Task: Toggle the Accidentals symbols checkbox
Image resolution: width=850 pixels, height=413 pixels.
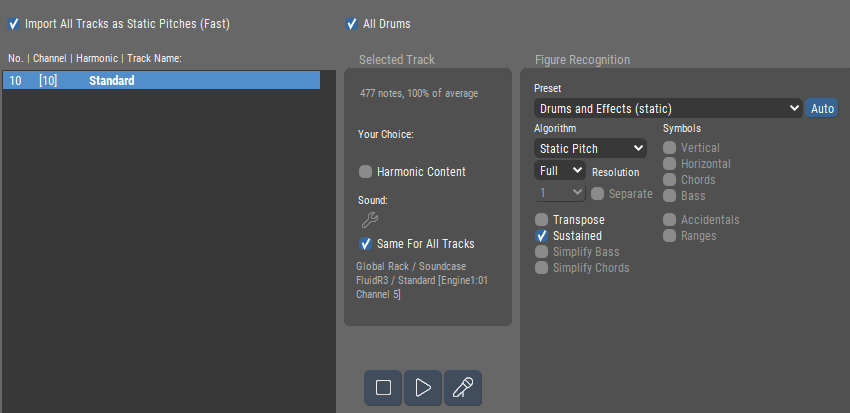Action: click(x=670, y=220)
